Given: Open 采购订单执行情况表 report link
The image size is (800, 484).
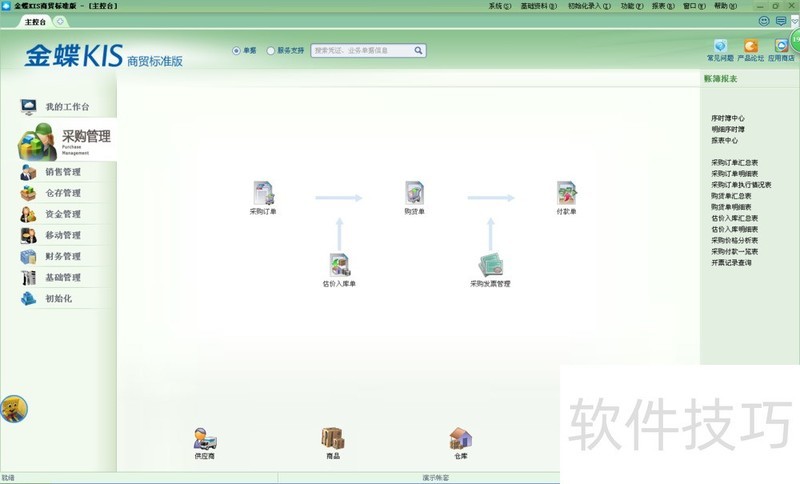Looking at the screenshot, I should (x=741, y=185).
